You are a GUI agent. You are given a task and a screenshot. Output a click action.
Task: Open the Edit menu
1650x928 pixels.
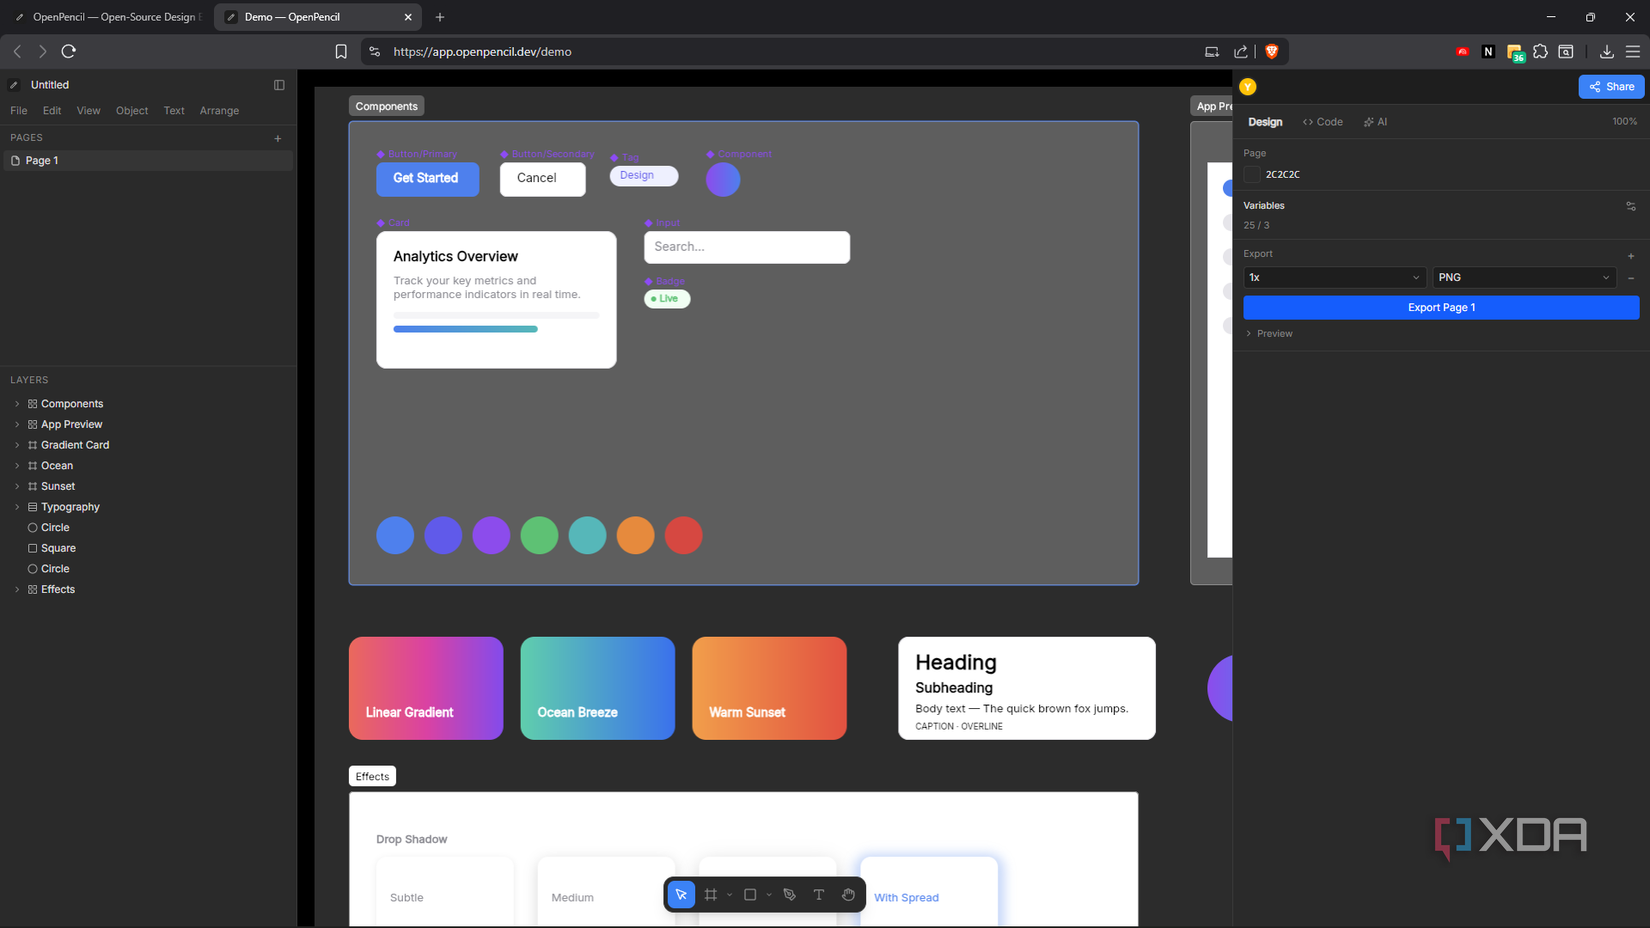click(52, 111)
